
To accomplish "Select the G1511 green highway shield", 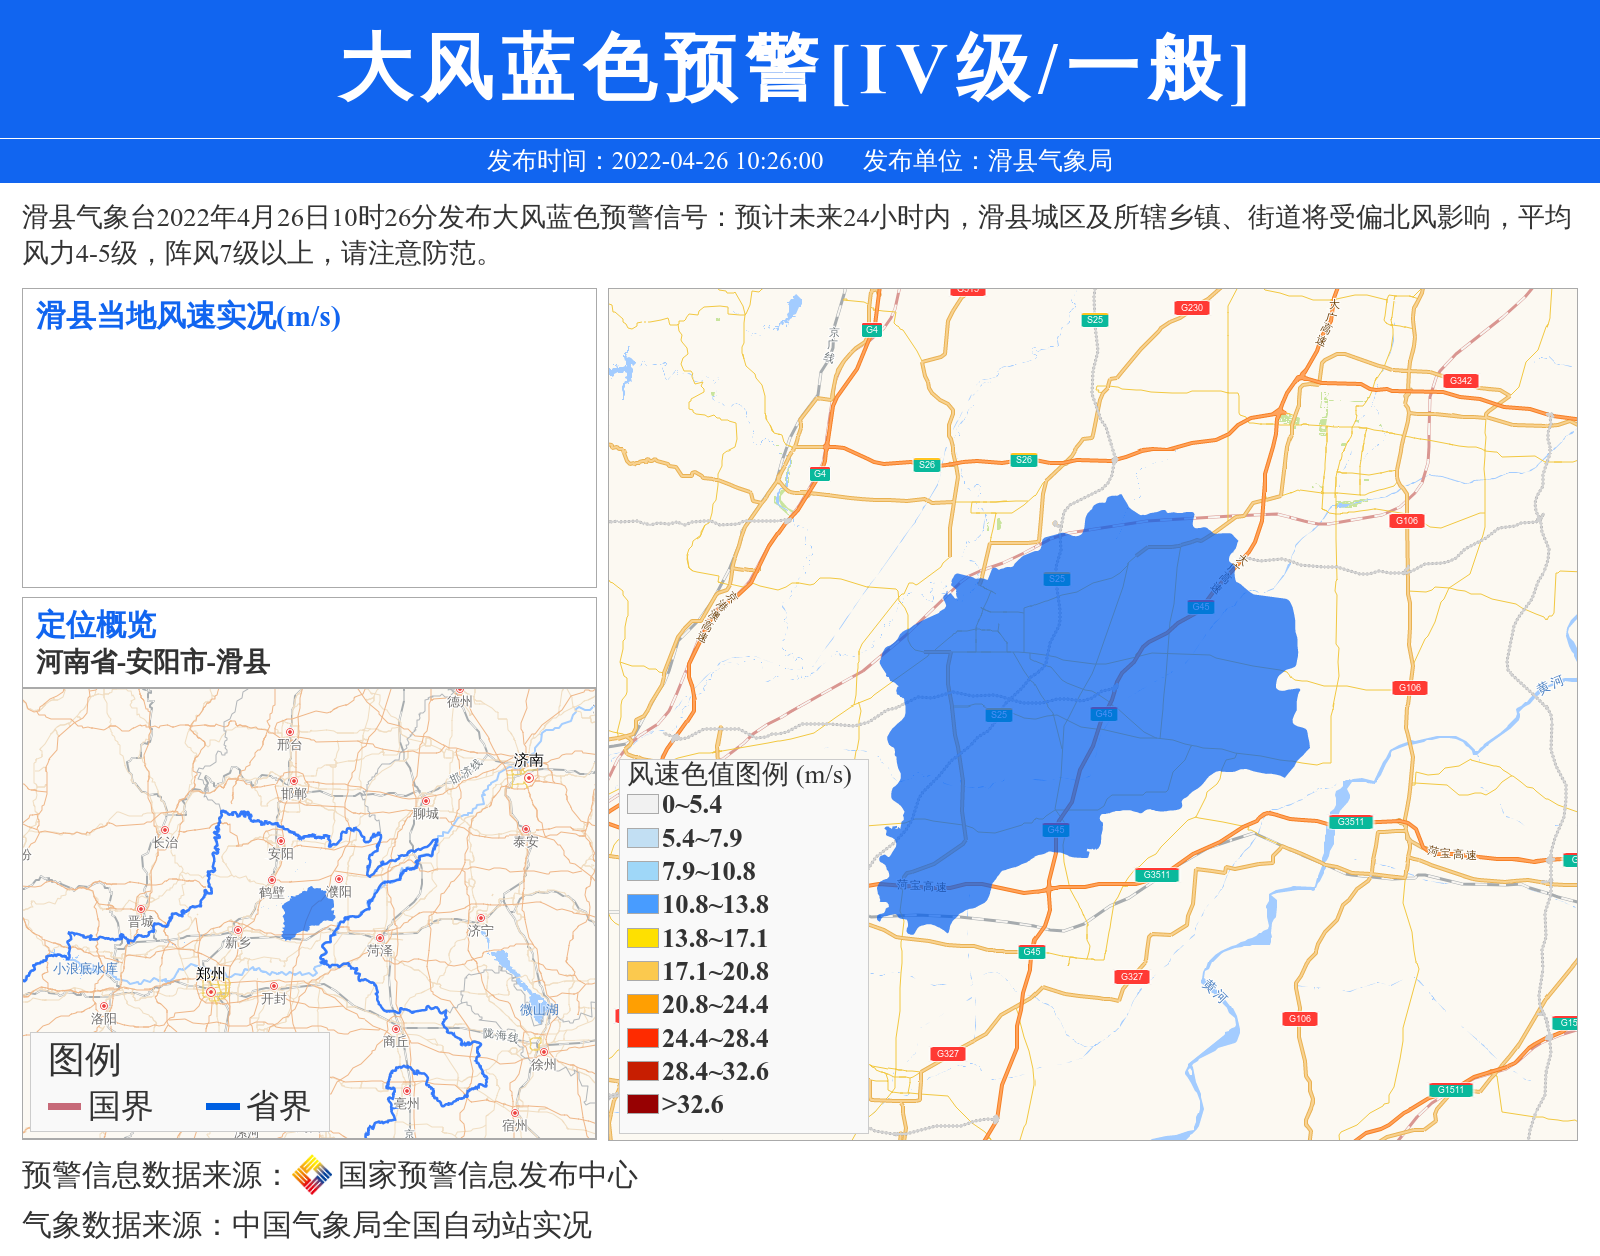I will [1450, 1090].
